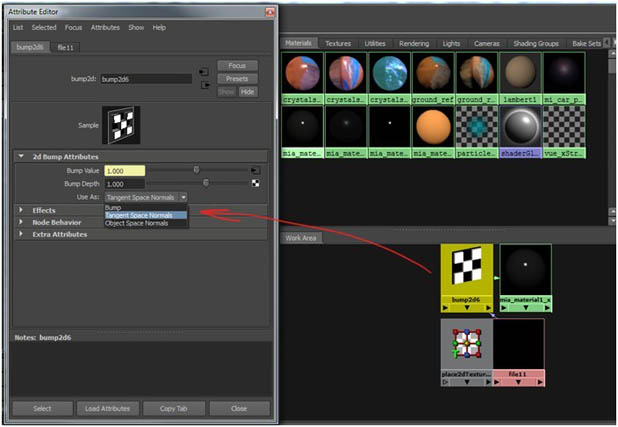
Task: Click down arrow on file11 node
Action: point(518,382)
